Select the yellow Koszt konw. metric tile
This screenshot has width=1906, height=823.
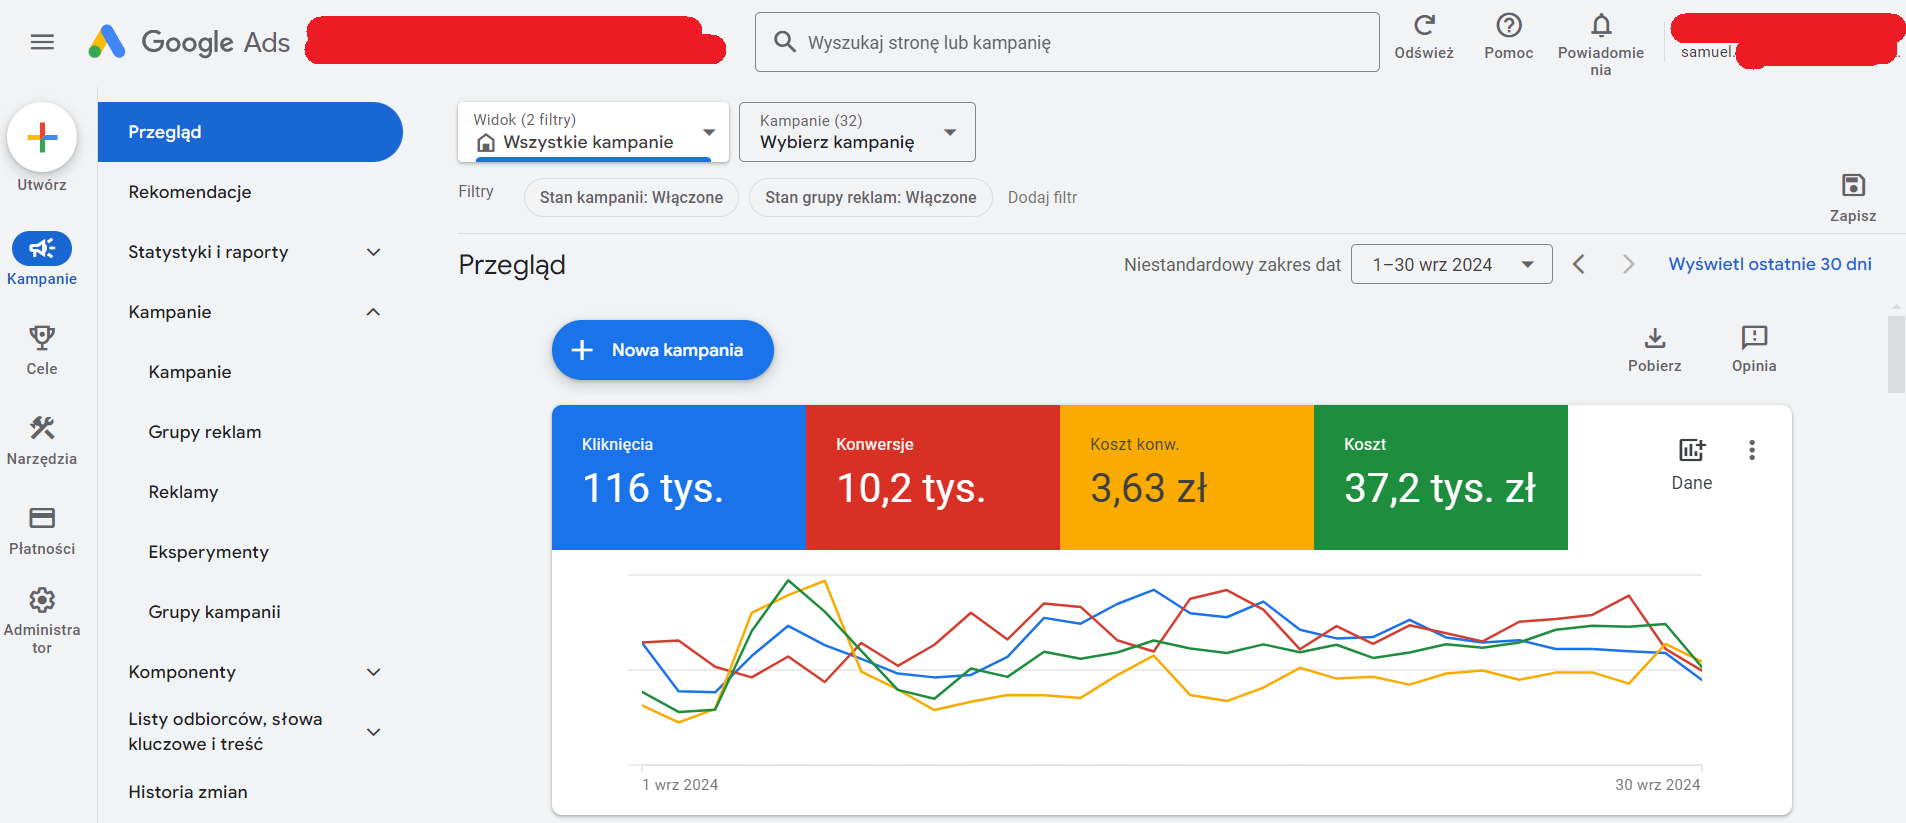[x=1187, y=477]
